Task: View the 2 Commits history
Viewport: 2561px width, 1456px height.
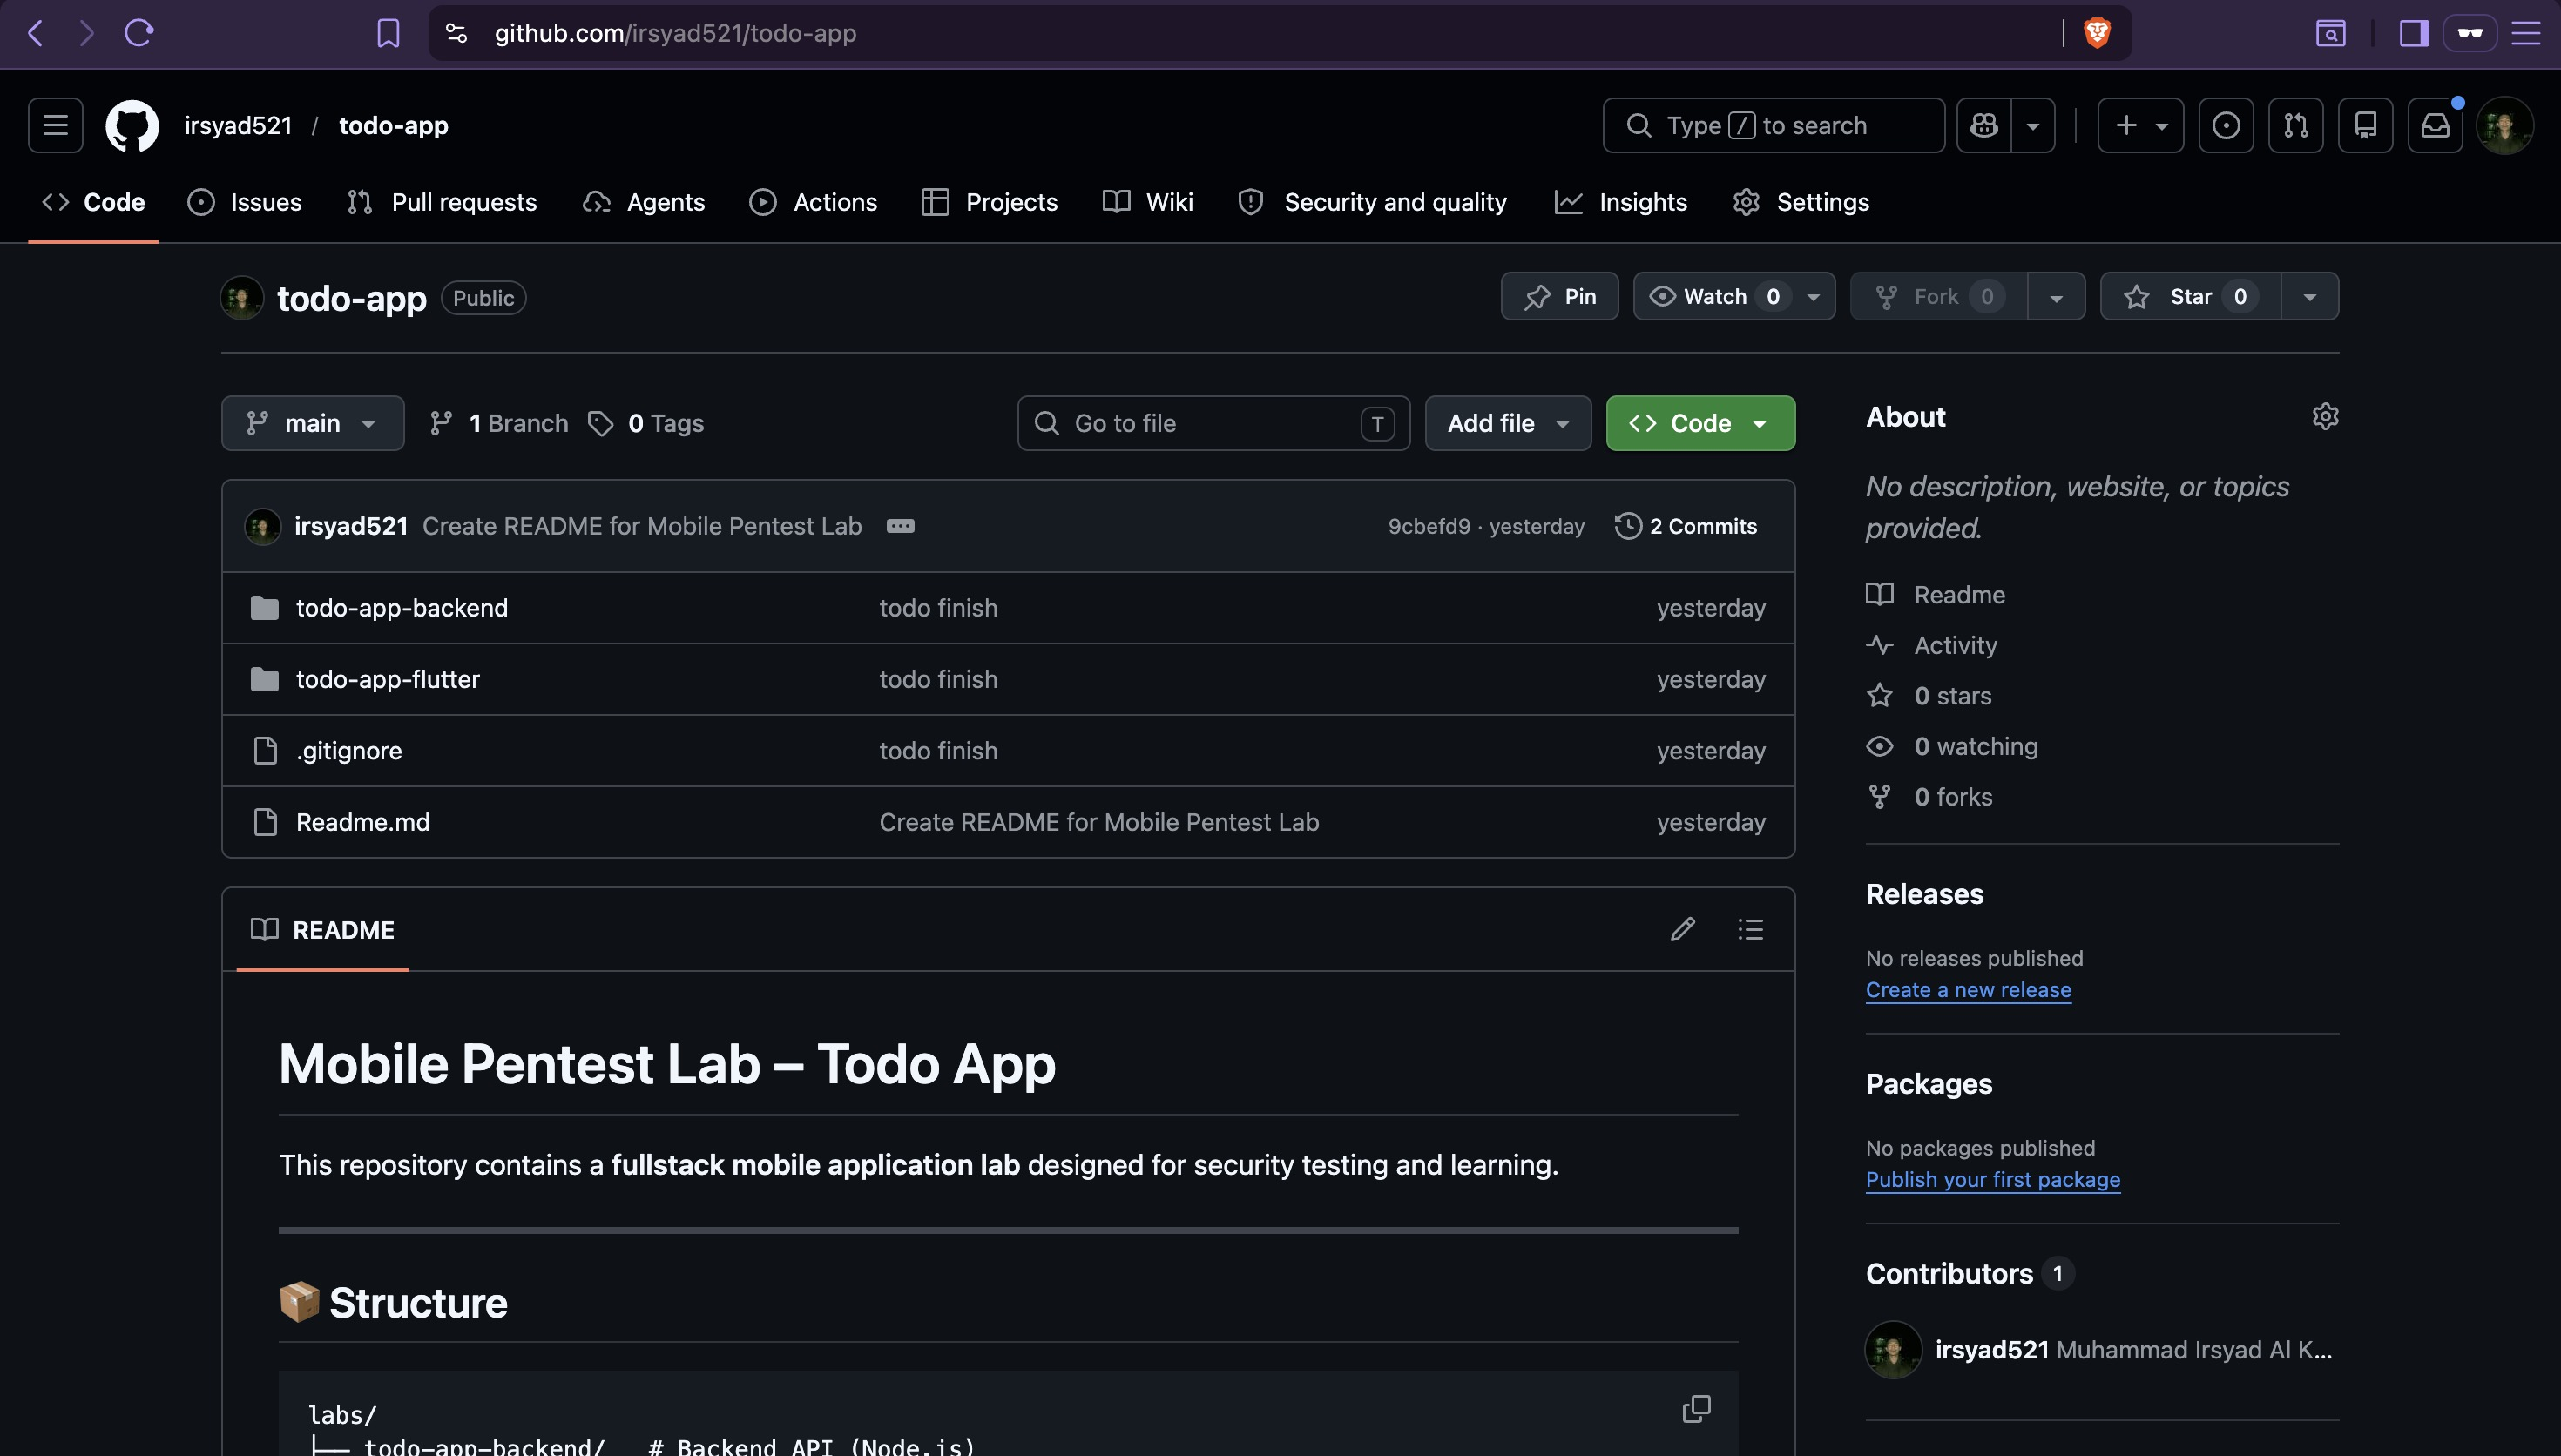Action: 1686,526
